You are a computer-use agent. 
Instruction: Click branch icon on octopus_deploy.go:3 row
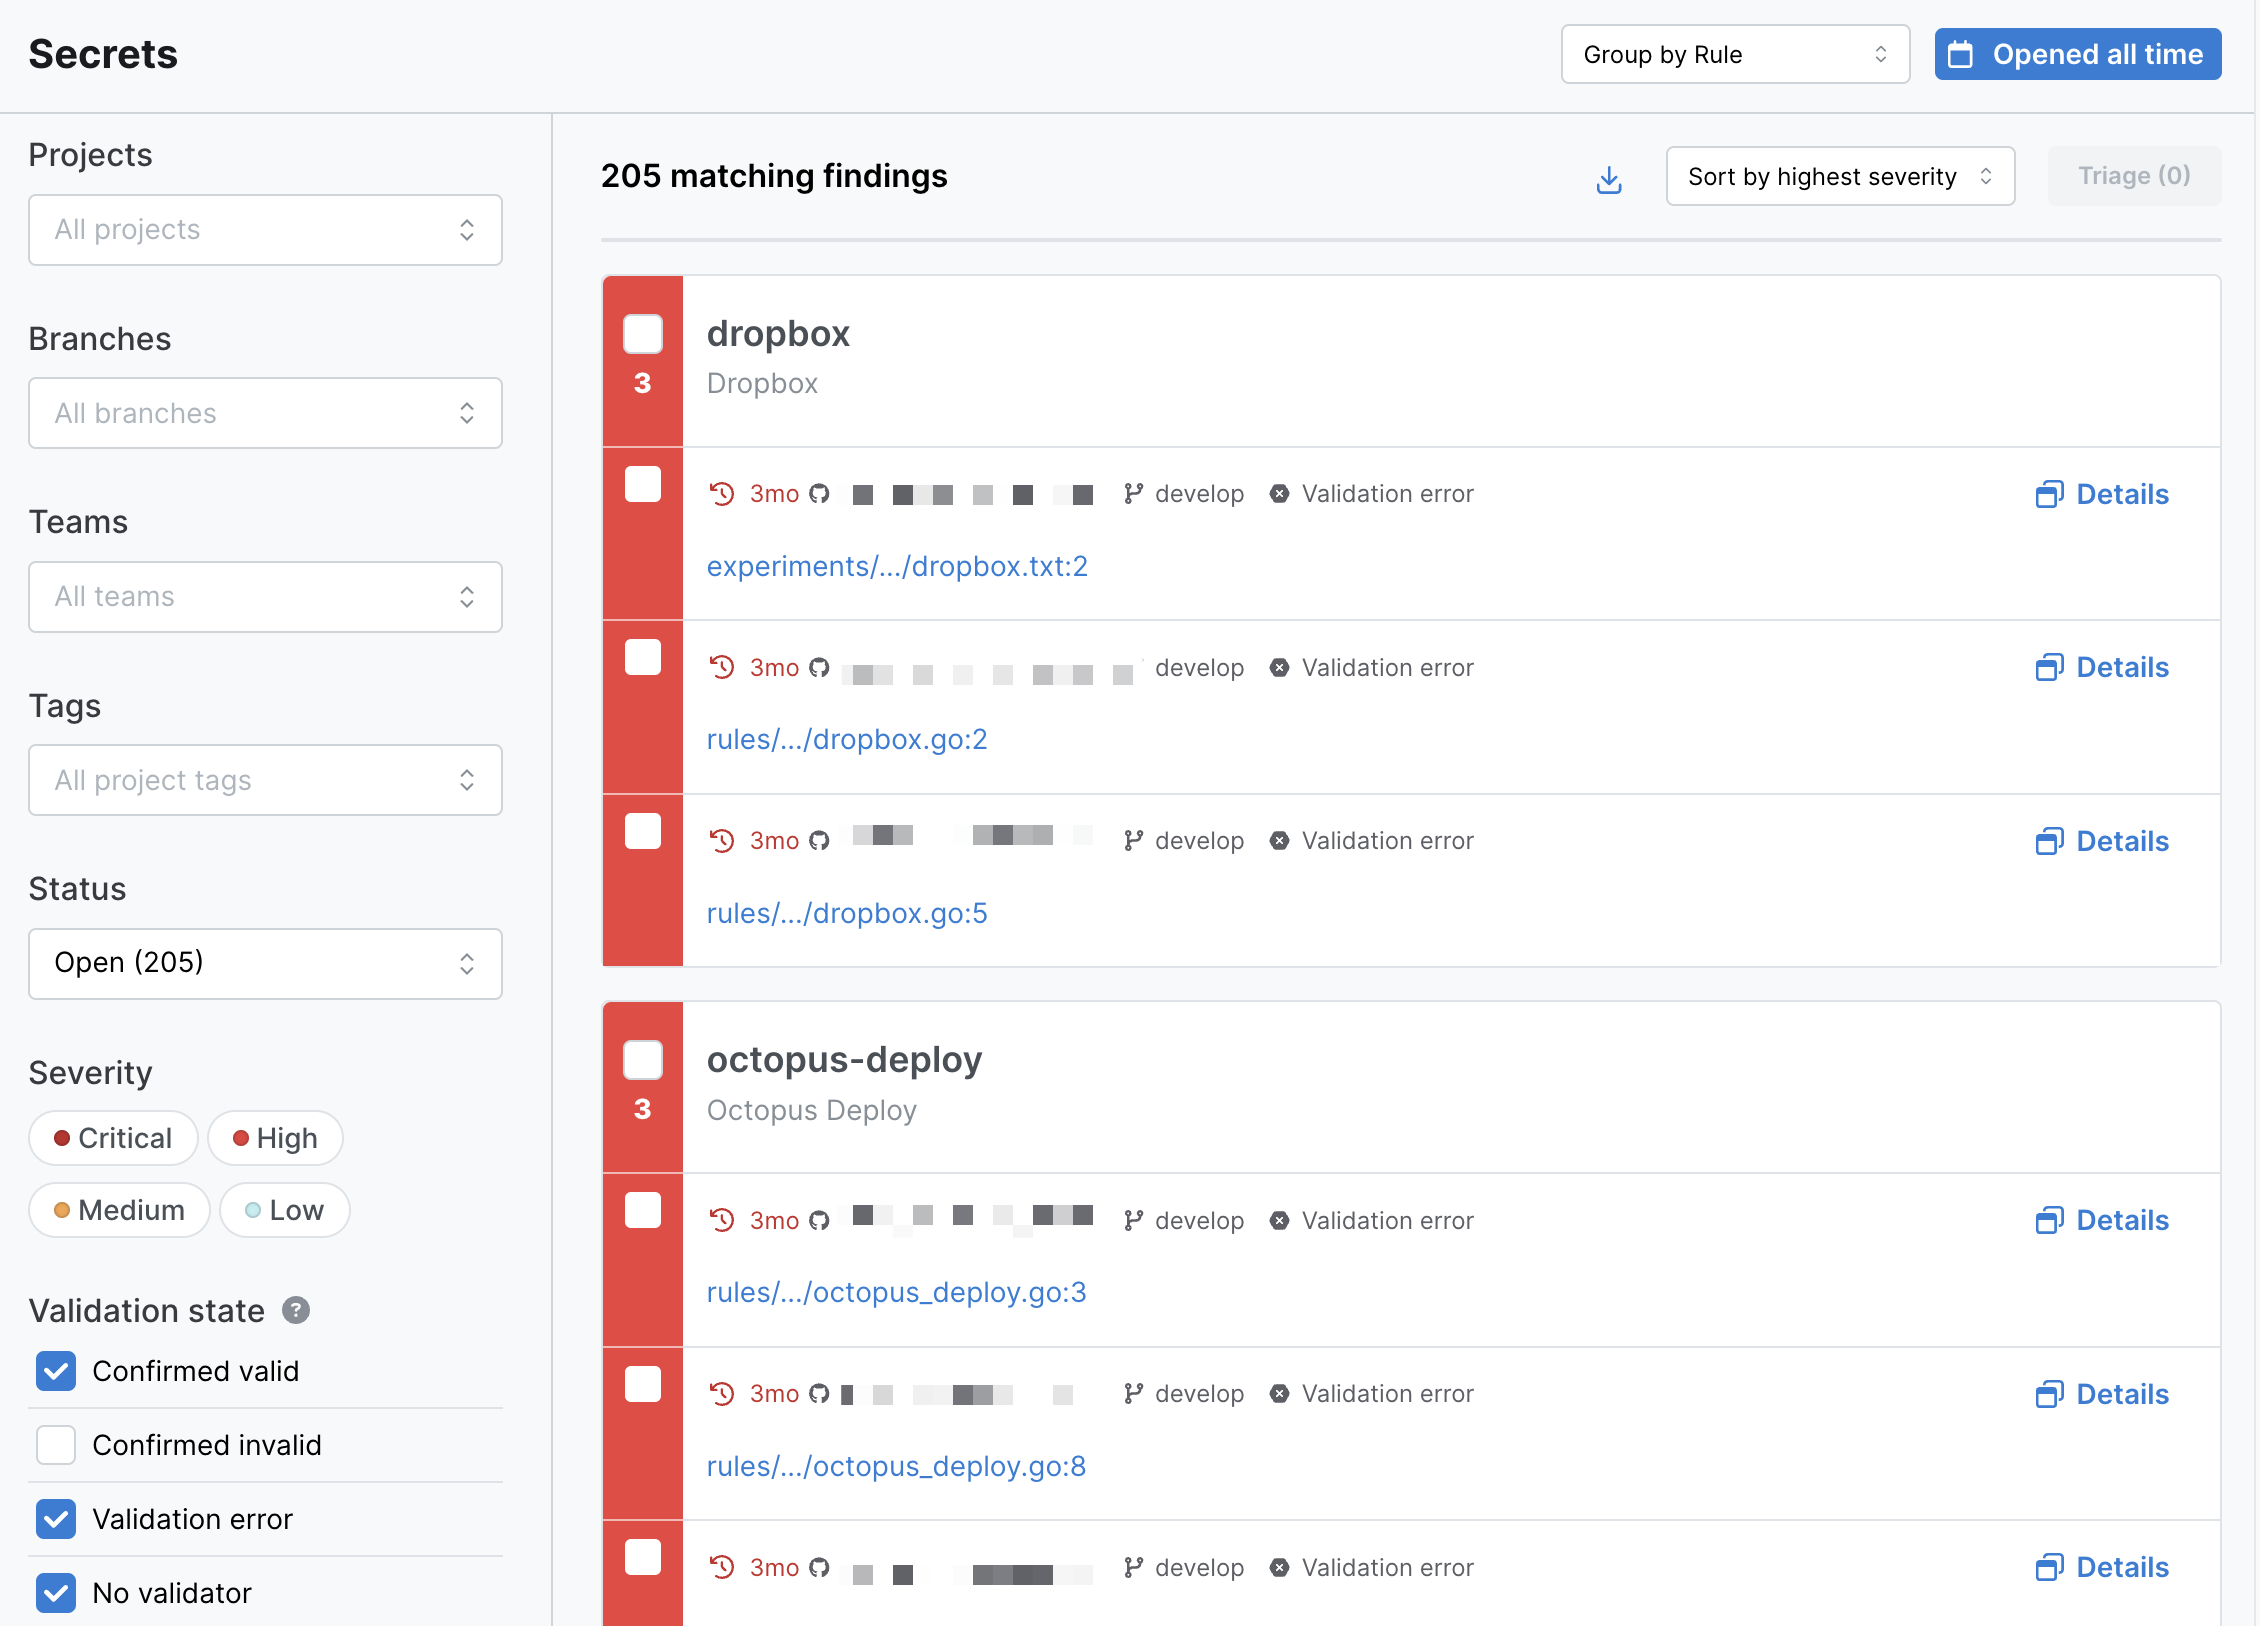1132,1220
